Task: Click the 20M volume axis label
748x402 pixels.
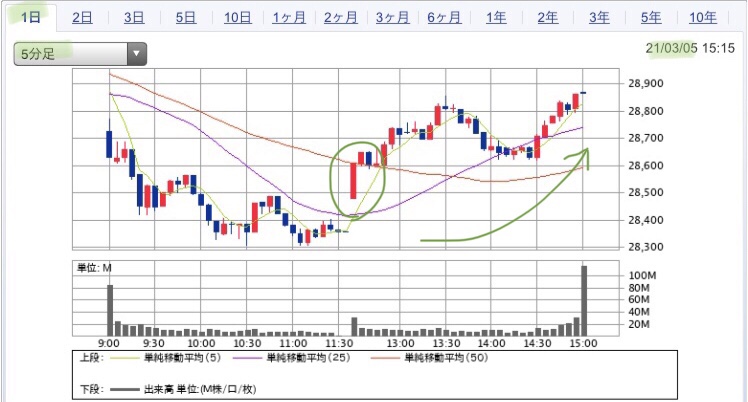Action: pos(639,324)
